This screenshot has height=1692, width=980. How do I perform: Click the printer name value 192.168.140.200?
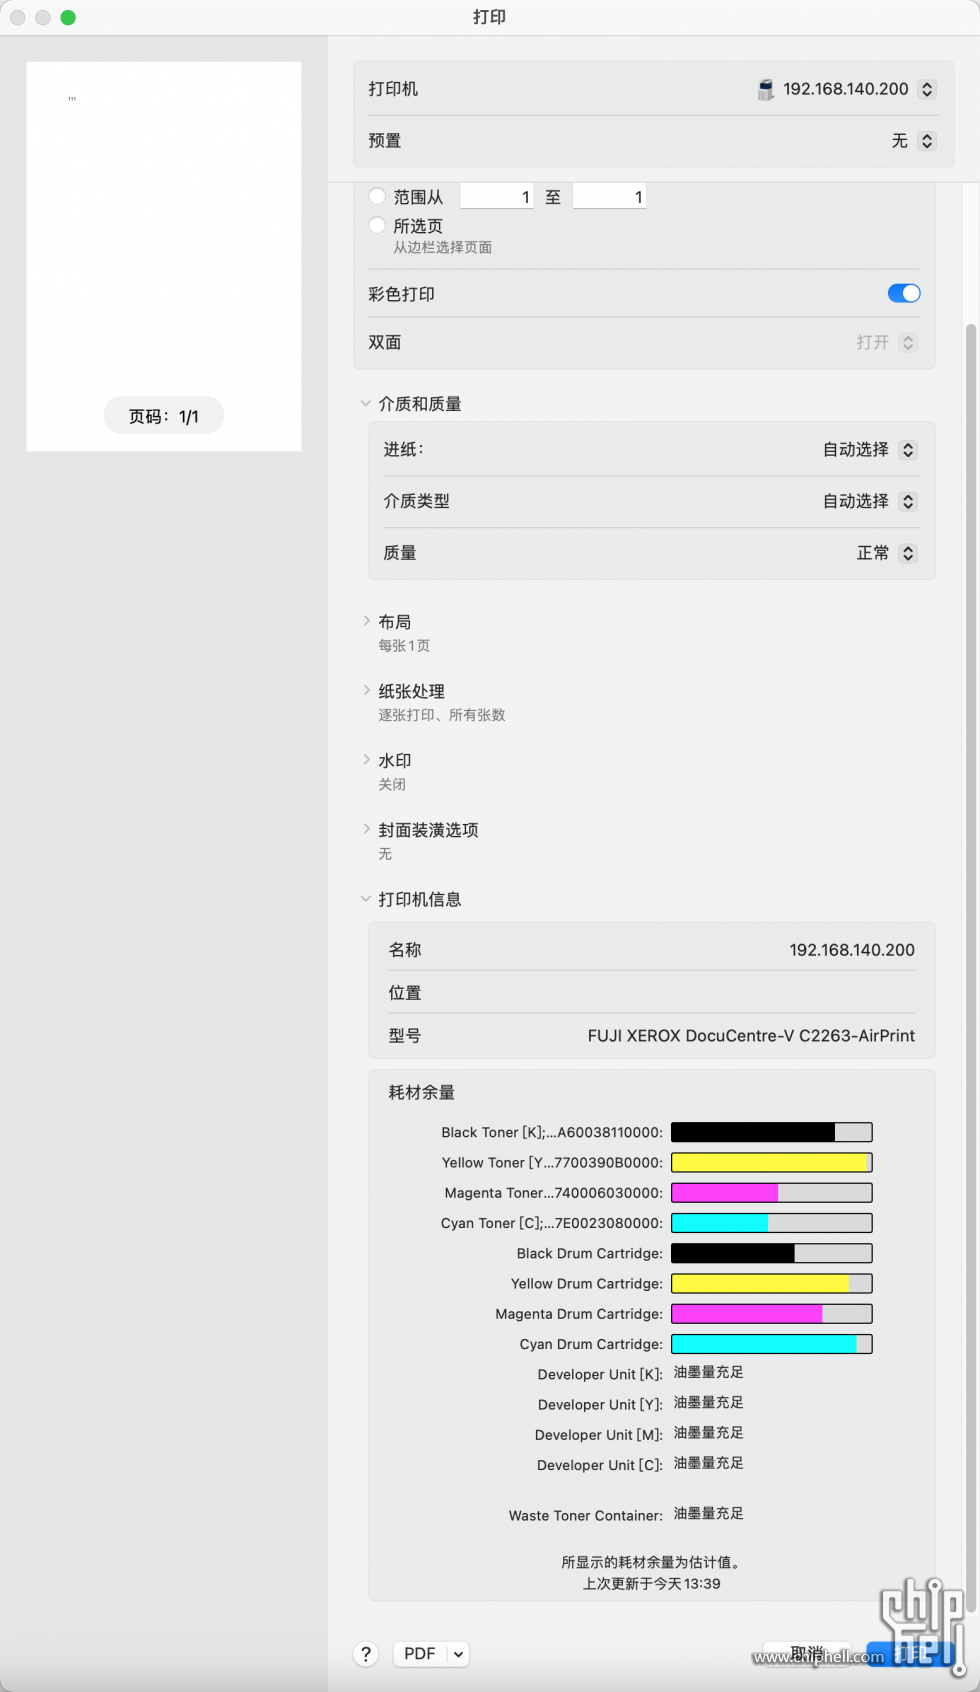coord(852,950)
